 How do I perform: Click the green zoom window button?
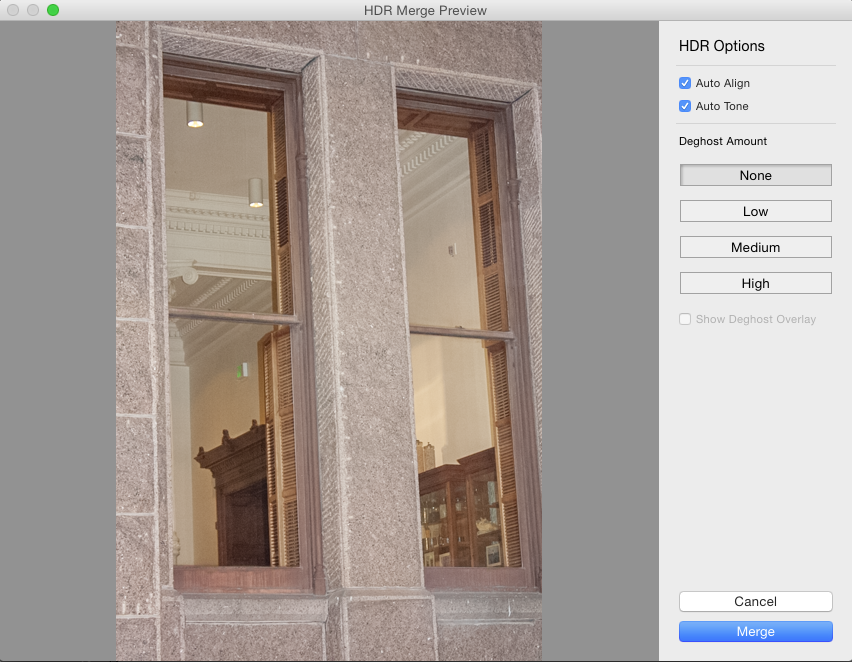click(x=53, y=10)
